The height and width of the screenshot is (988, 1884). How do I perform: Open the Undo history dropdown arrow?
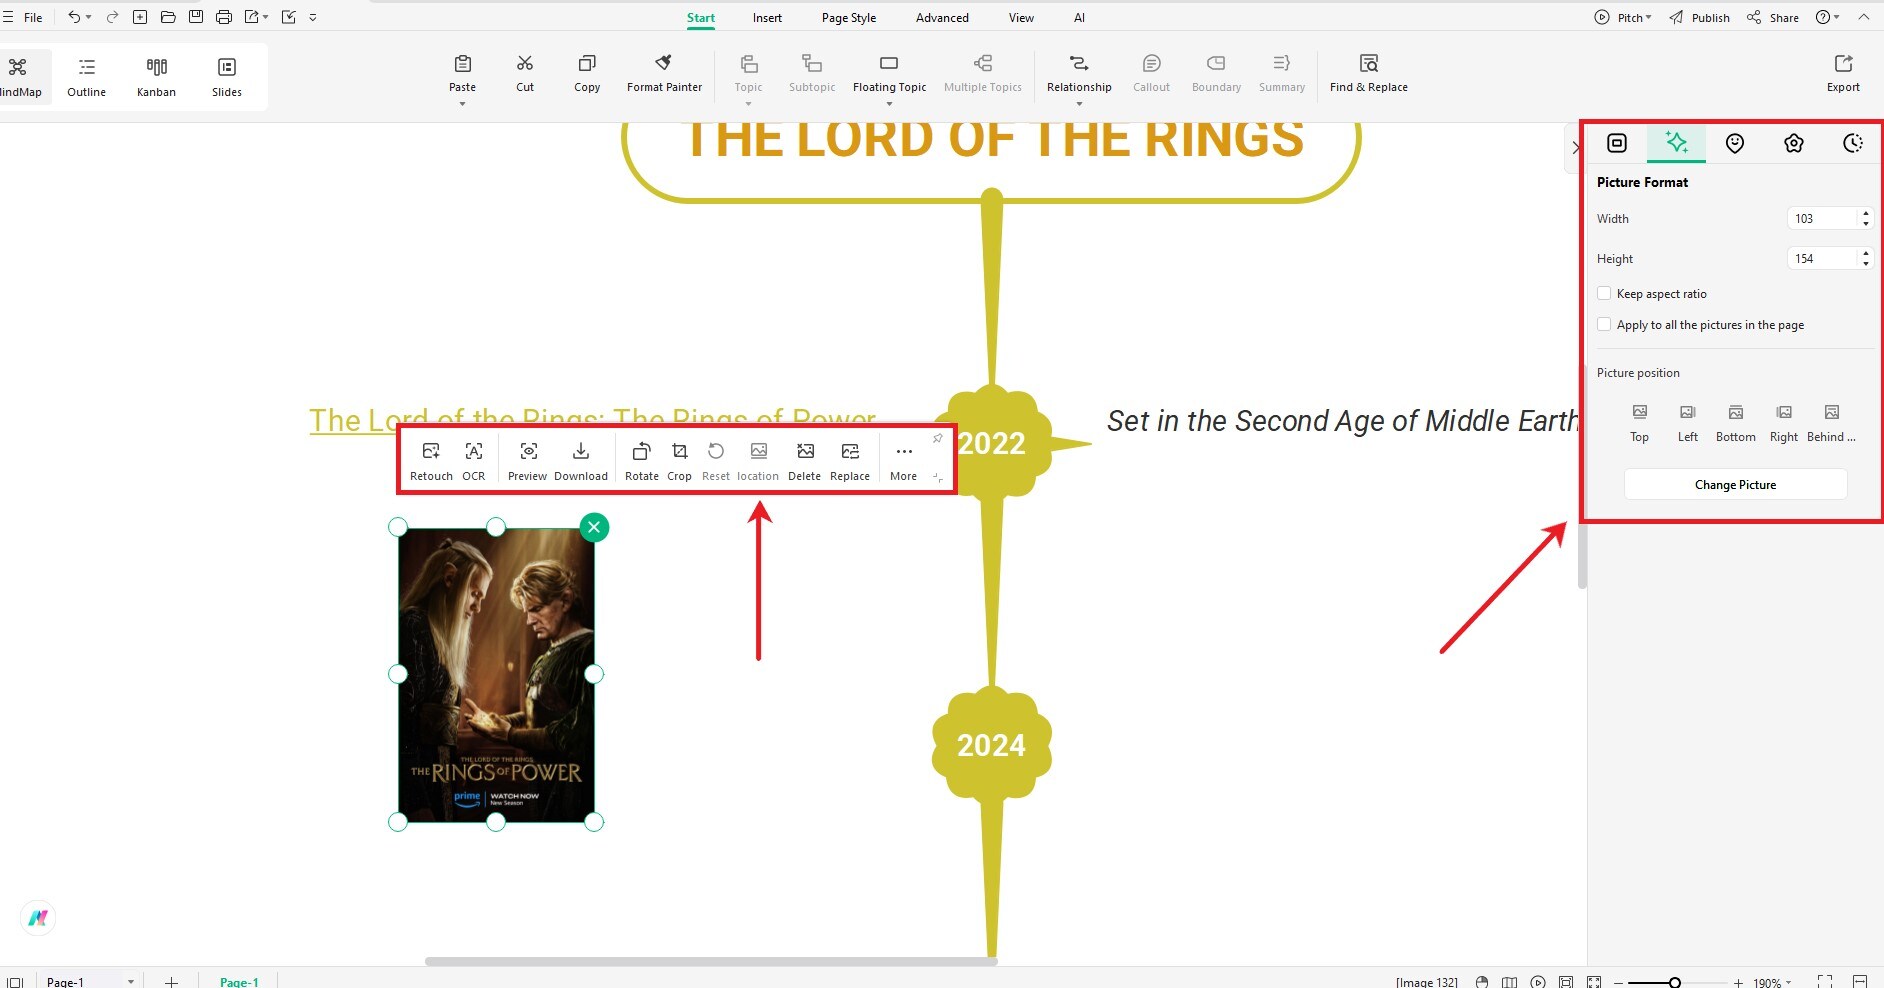89,17
